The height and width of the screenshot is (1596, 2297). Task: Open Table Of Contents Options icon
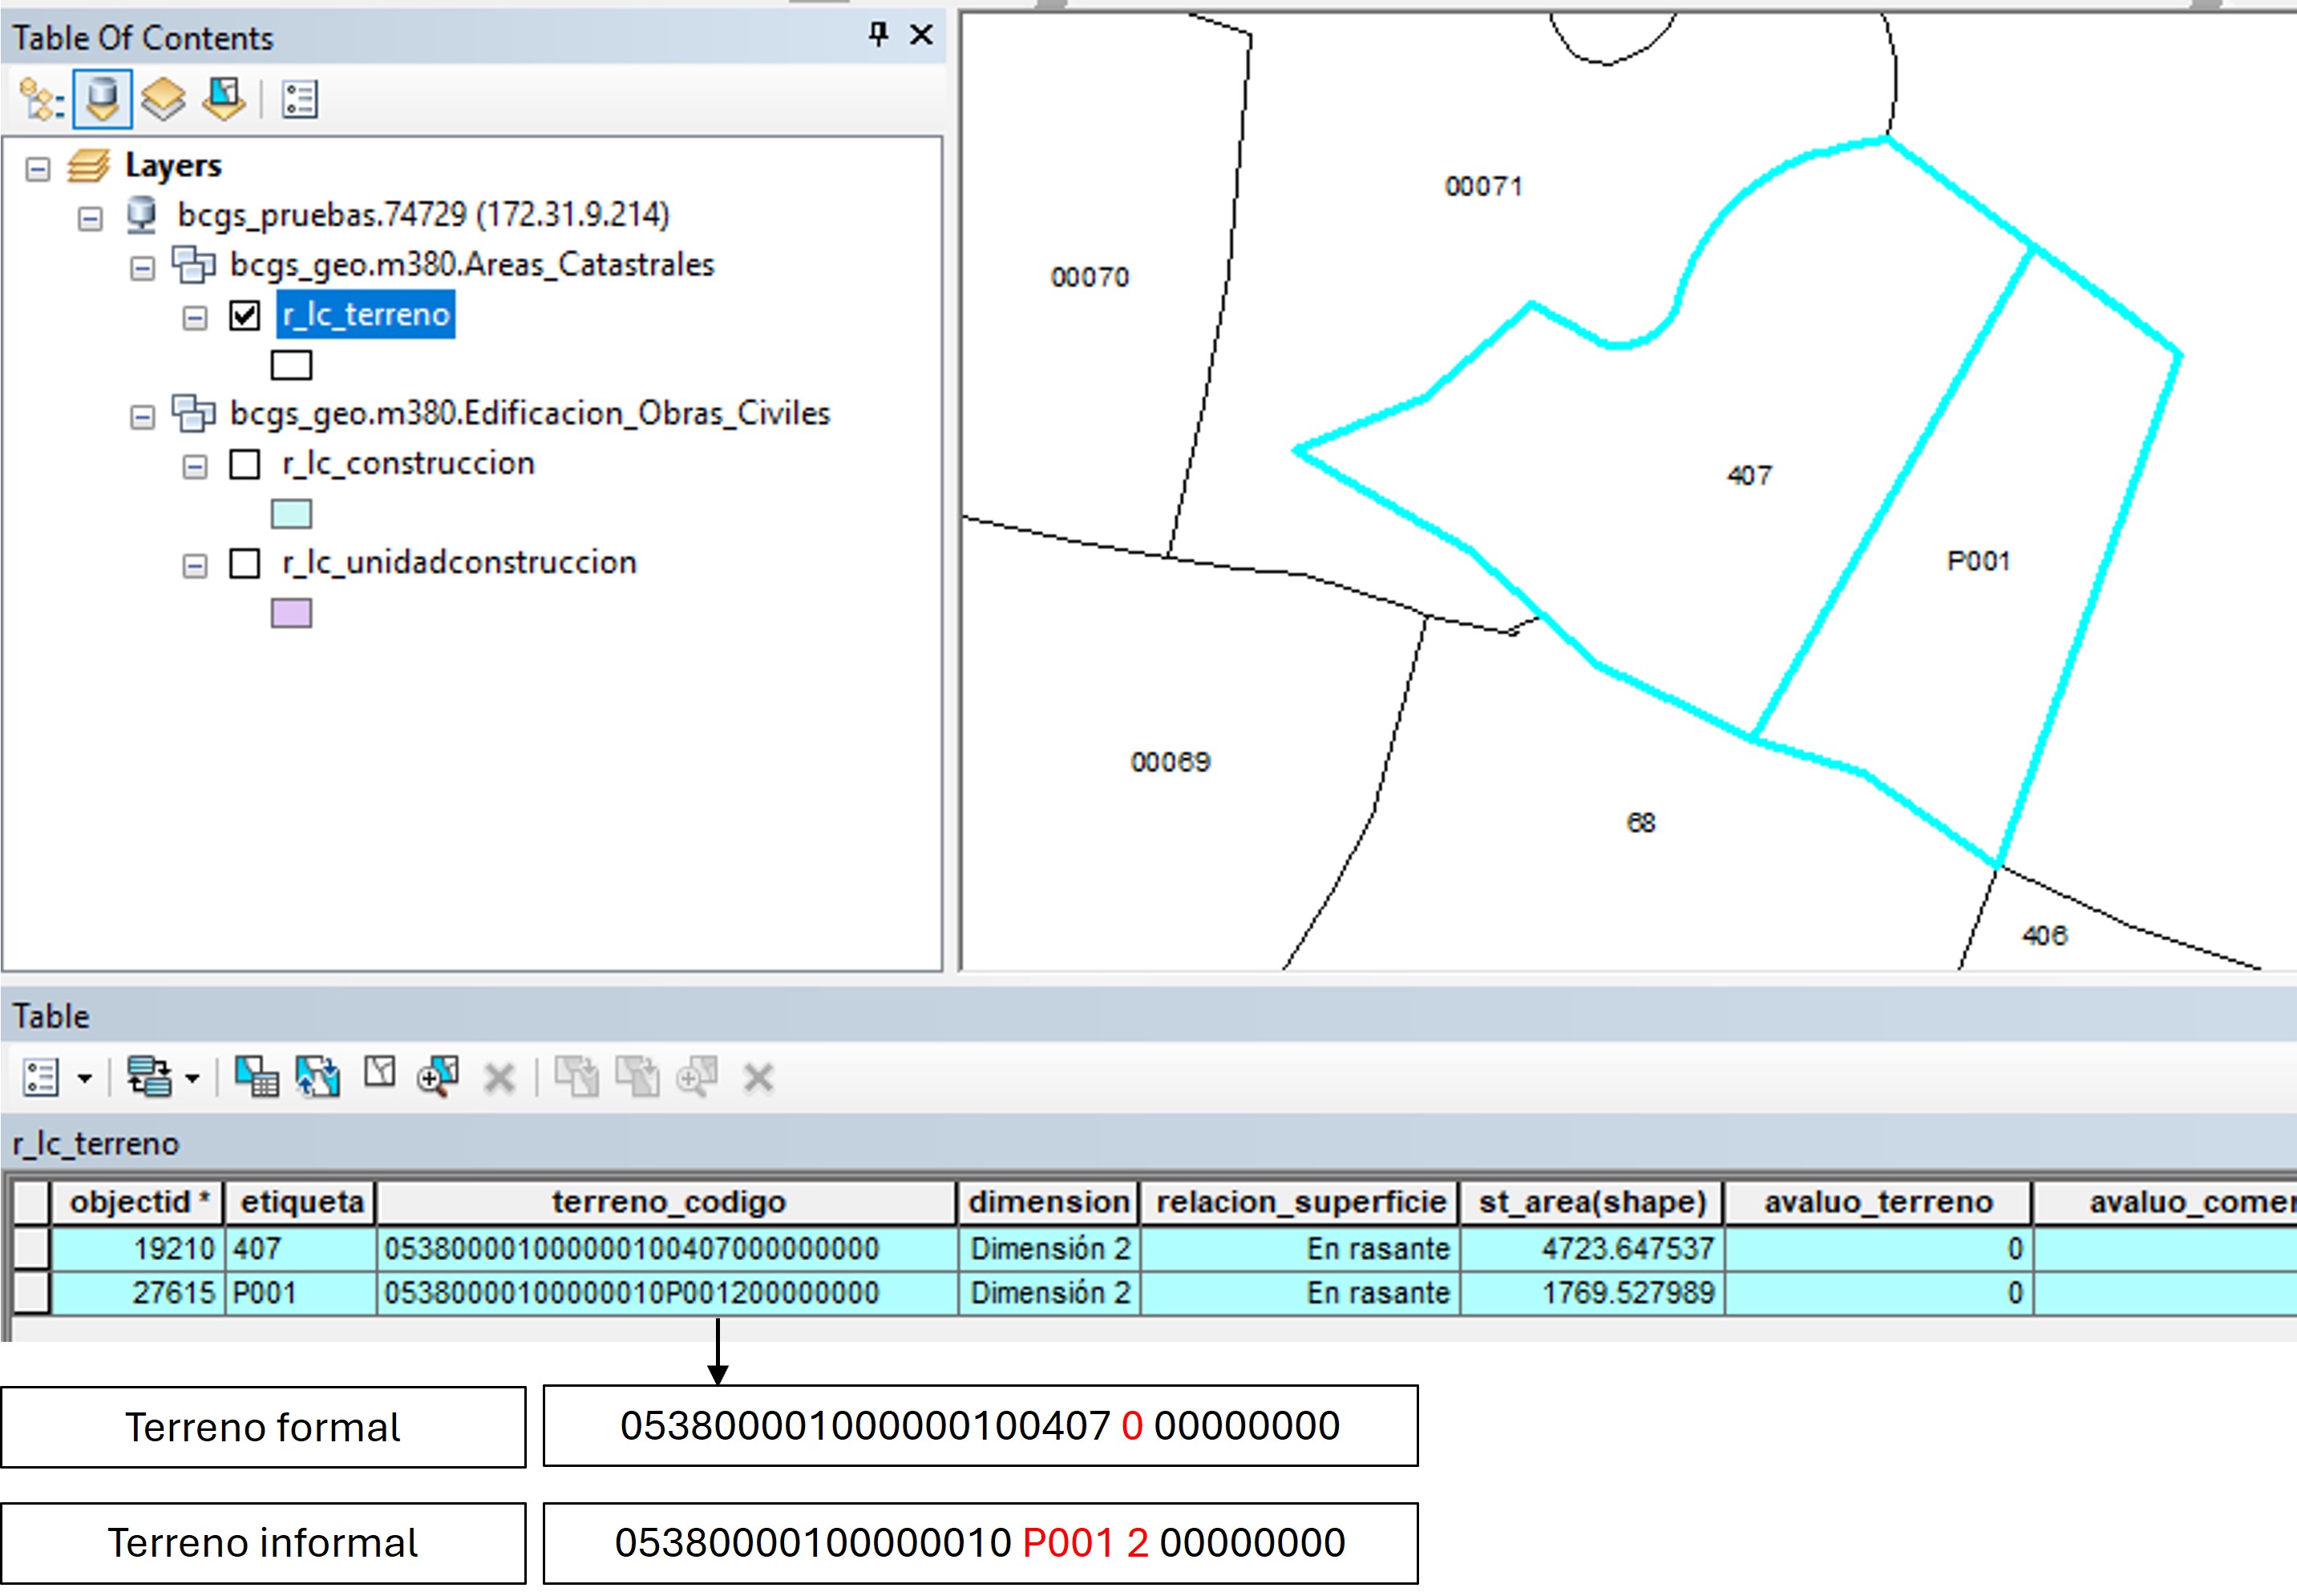[x=299, y=100]
